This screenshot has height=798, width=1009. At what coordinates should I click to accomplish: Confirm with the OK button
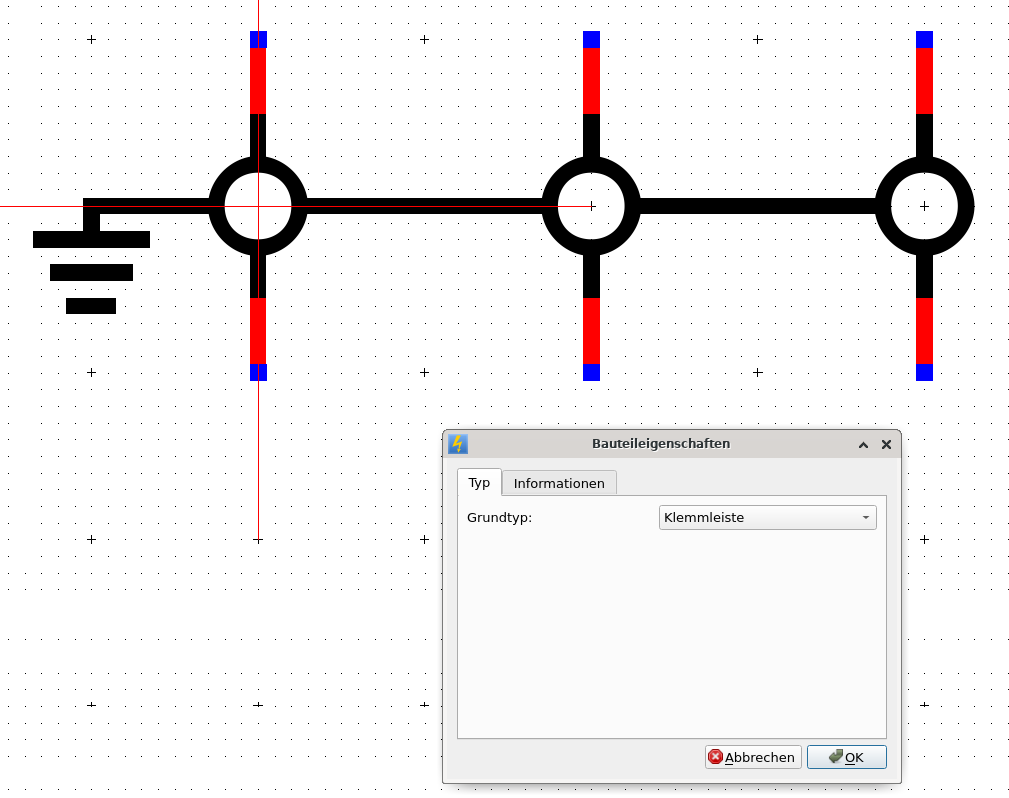pyautogui.click(x=846, y=757)
